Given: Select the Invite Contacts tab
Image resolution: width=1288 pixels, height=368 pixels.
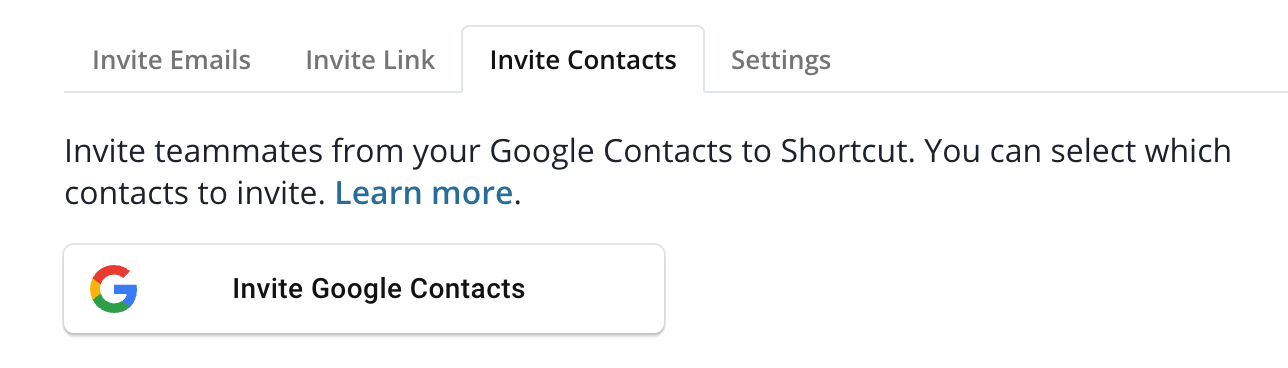Looking at the screenshot, I should 583,60.
